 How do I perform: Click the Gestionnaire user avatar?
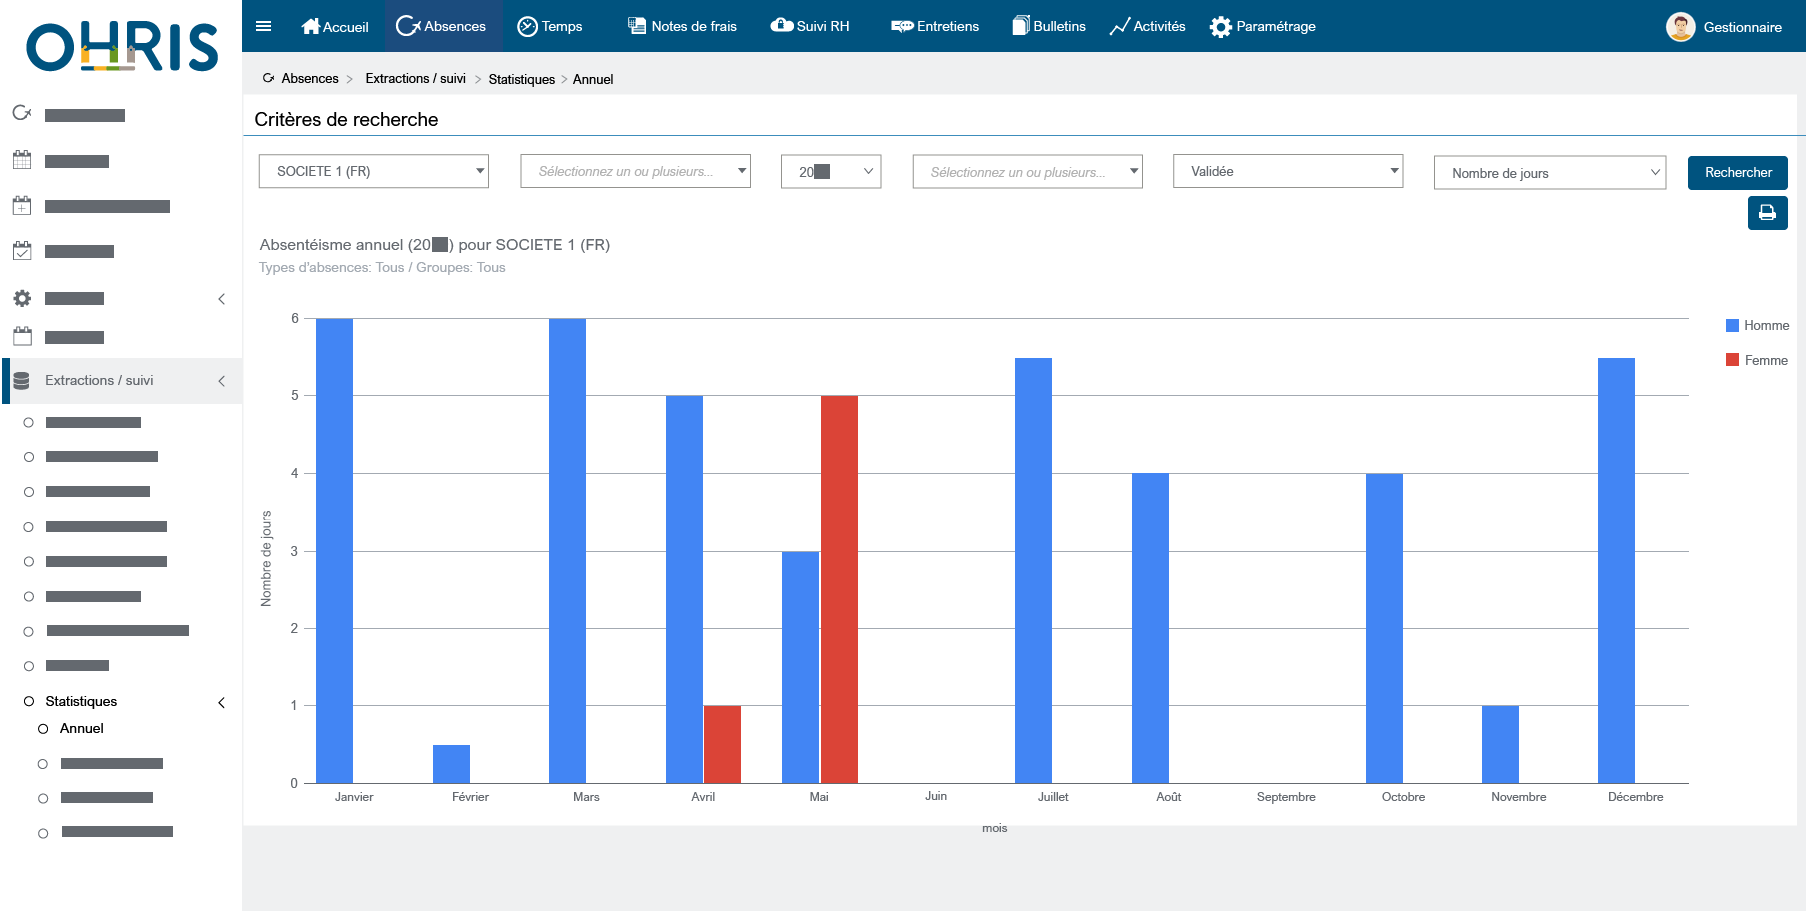(x=1680, y=27)
